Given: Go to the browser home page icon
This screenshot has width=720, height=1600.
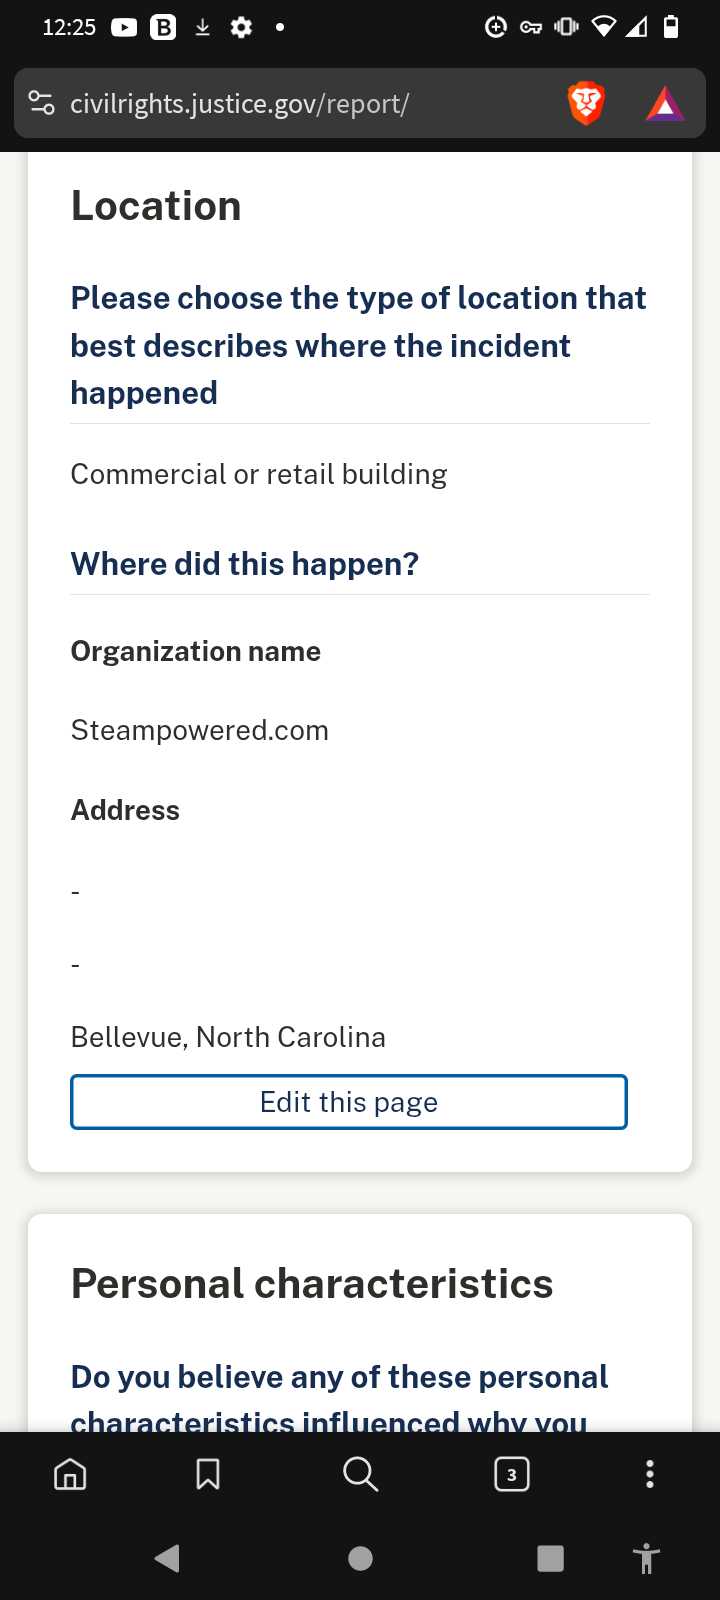Looking at the screenshot, I should (x=70, y=1474).
